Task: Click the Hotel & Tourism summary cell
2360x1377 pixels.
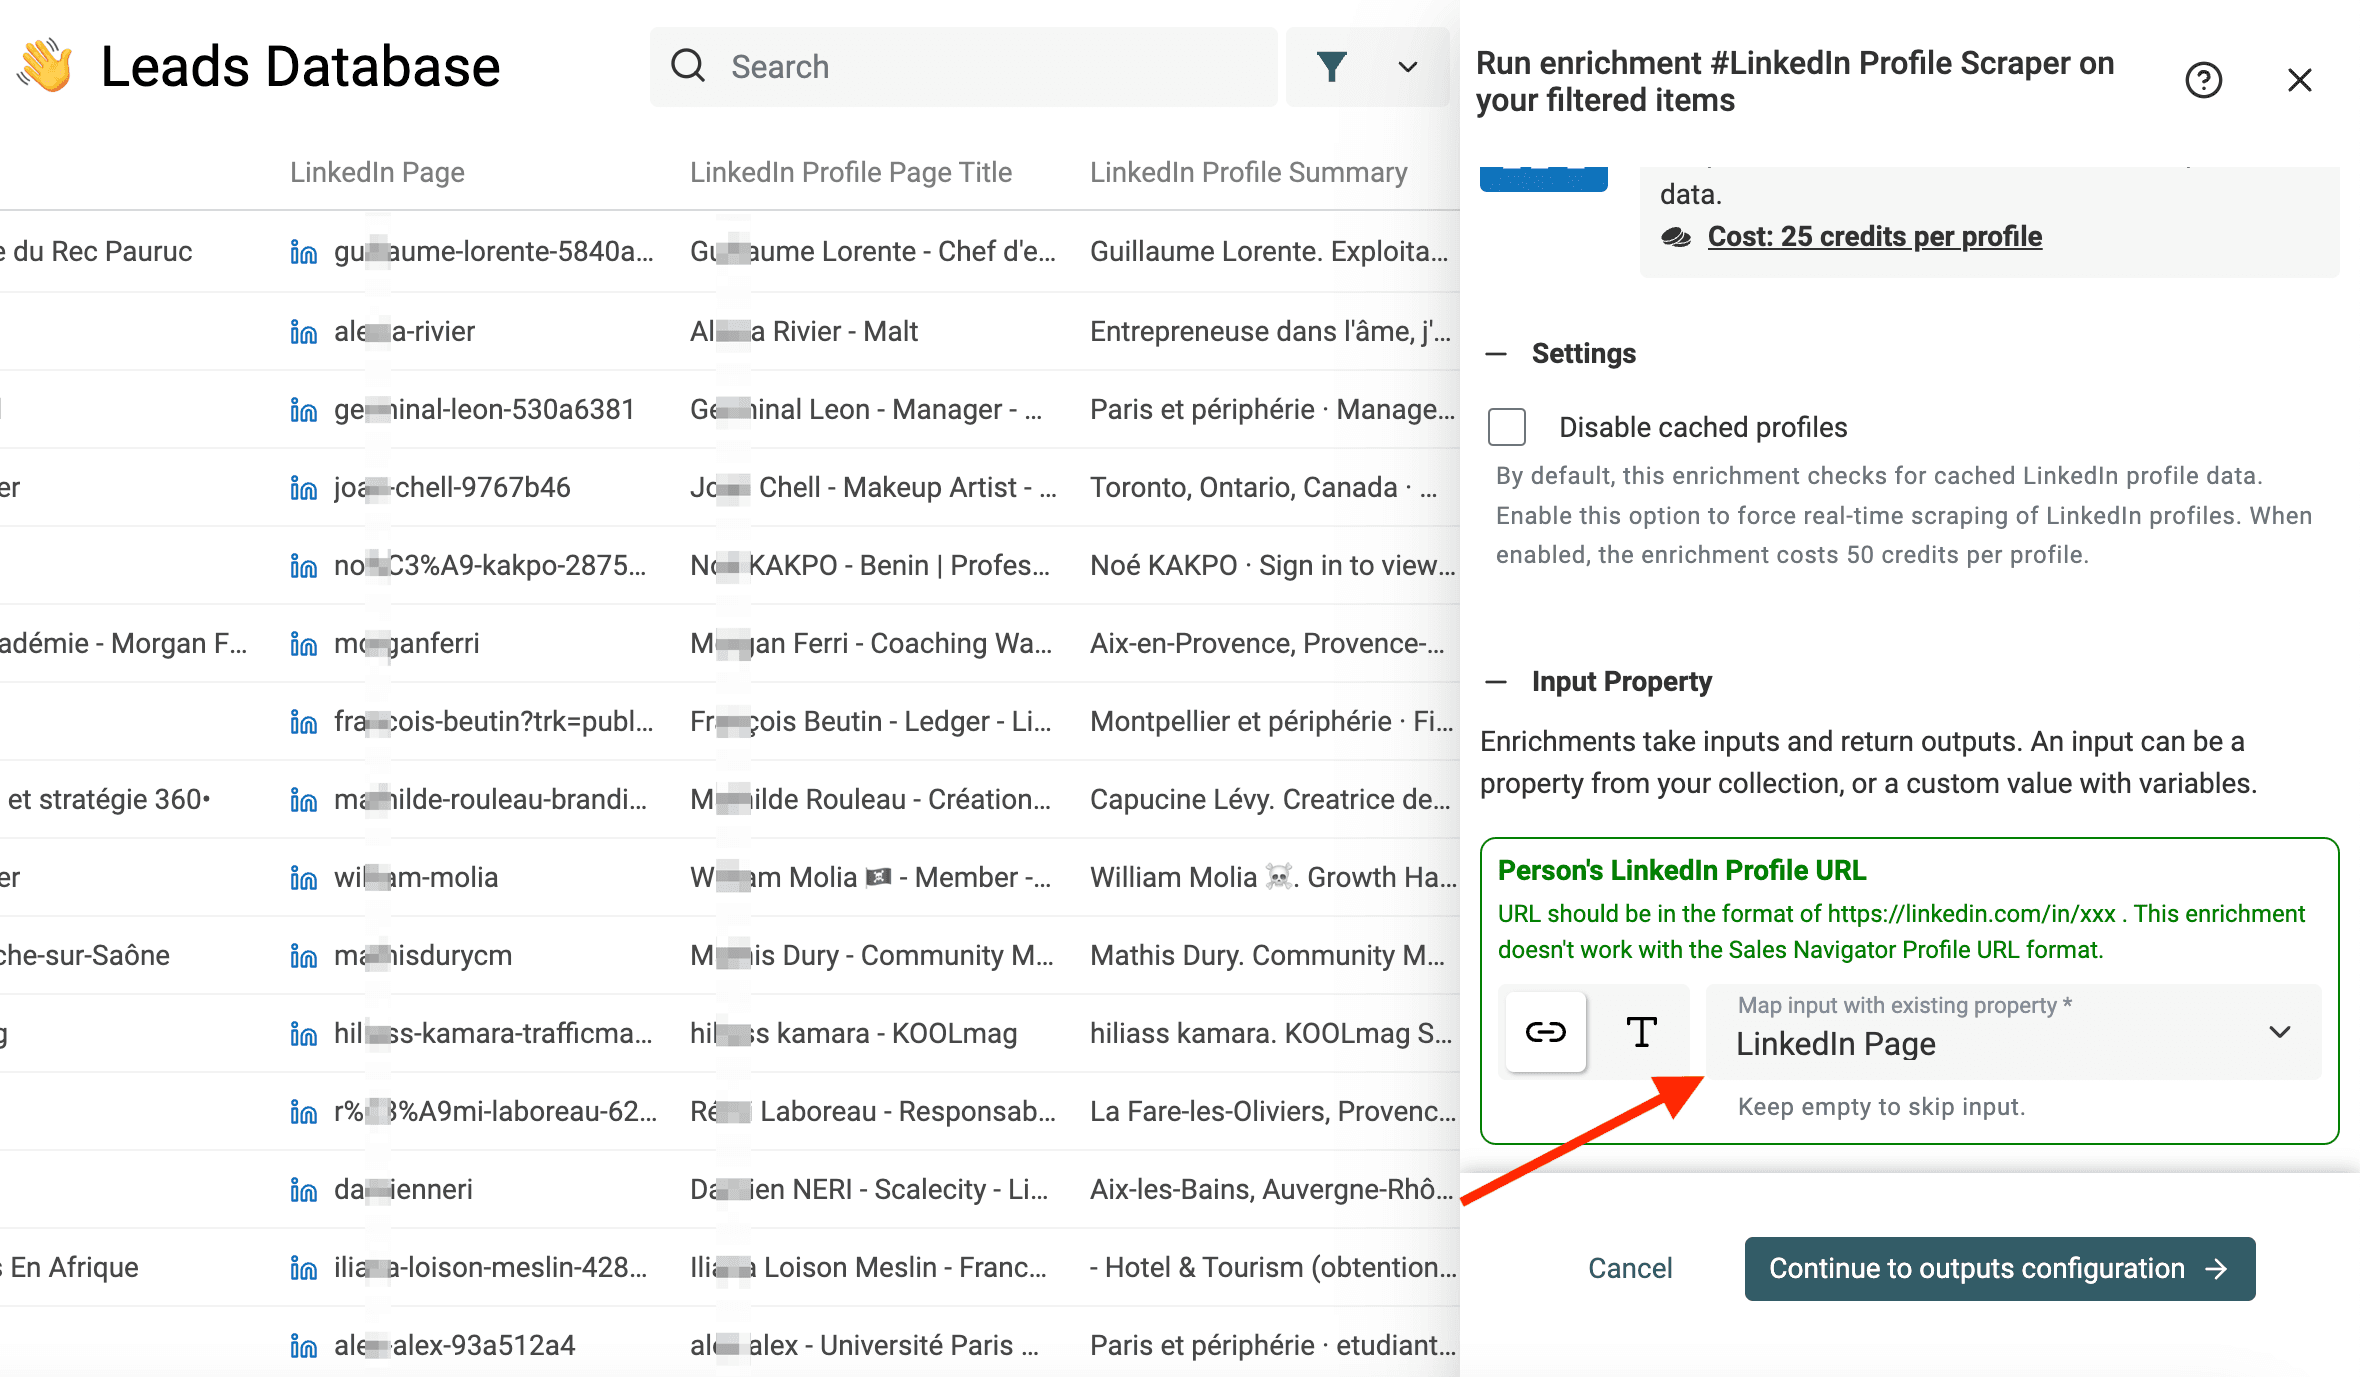Action: (1273, 1267)
